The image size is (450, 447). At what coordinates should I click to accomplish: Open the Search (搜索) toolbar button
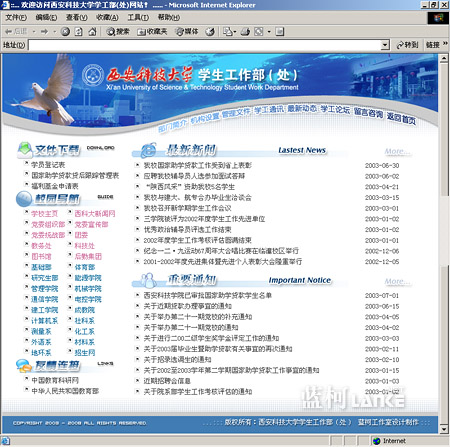[x=118, y=32]
